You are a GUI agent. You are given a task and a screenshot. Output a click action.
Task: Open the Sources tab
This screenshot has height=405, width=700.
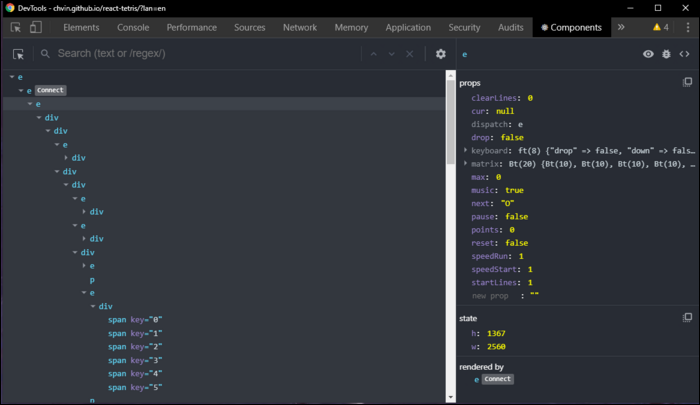pyautogui.click(x=250, y=27)
